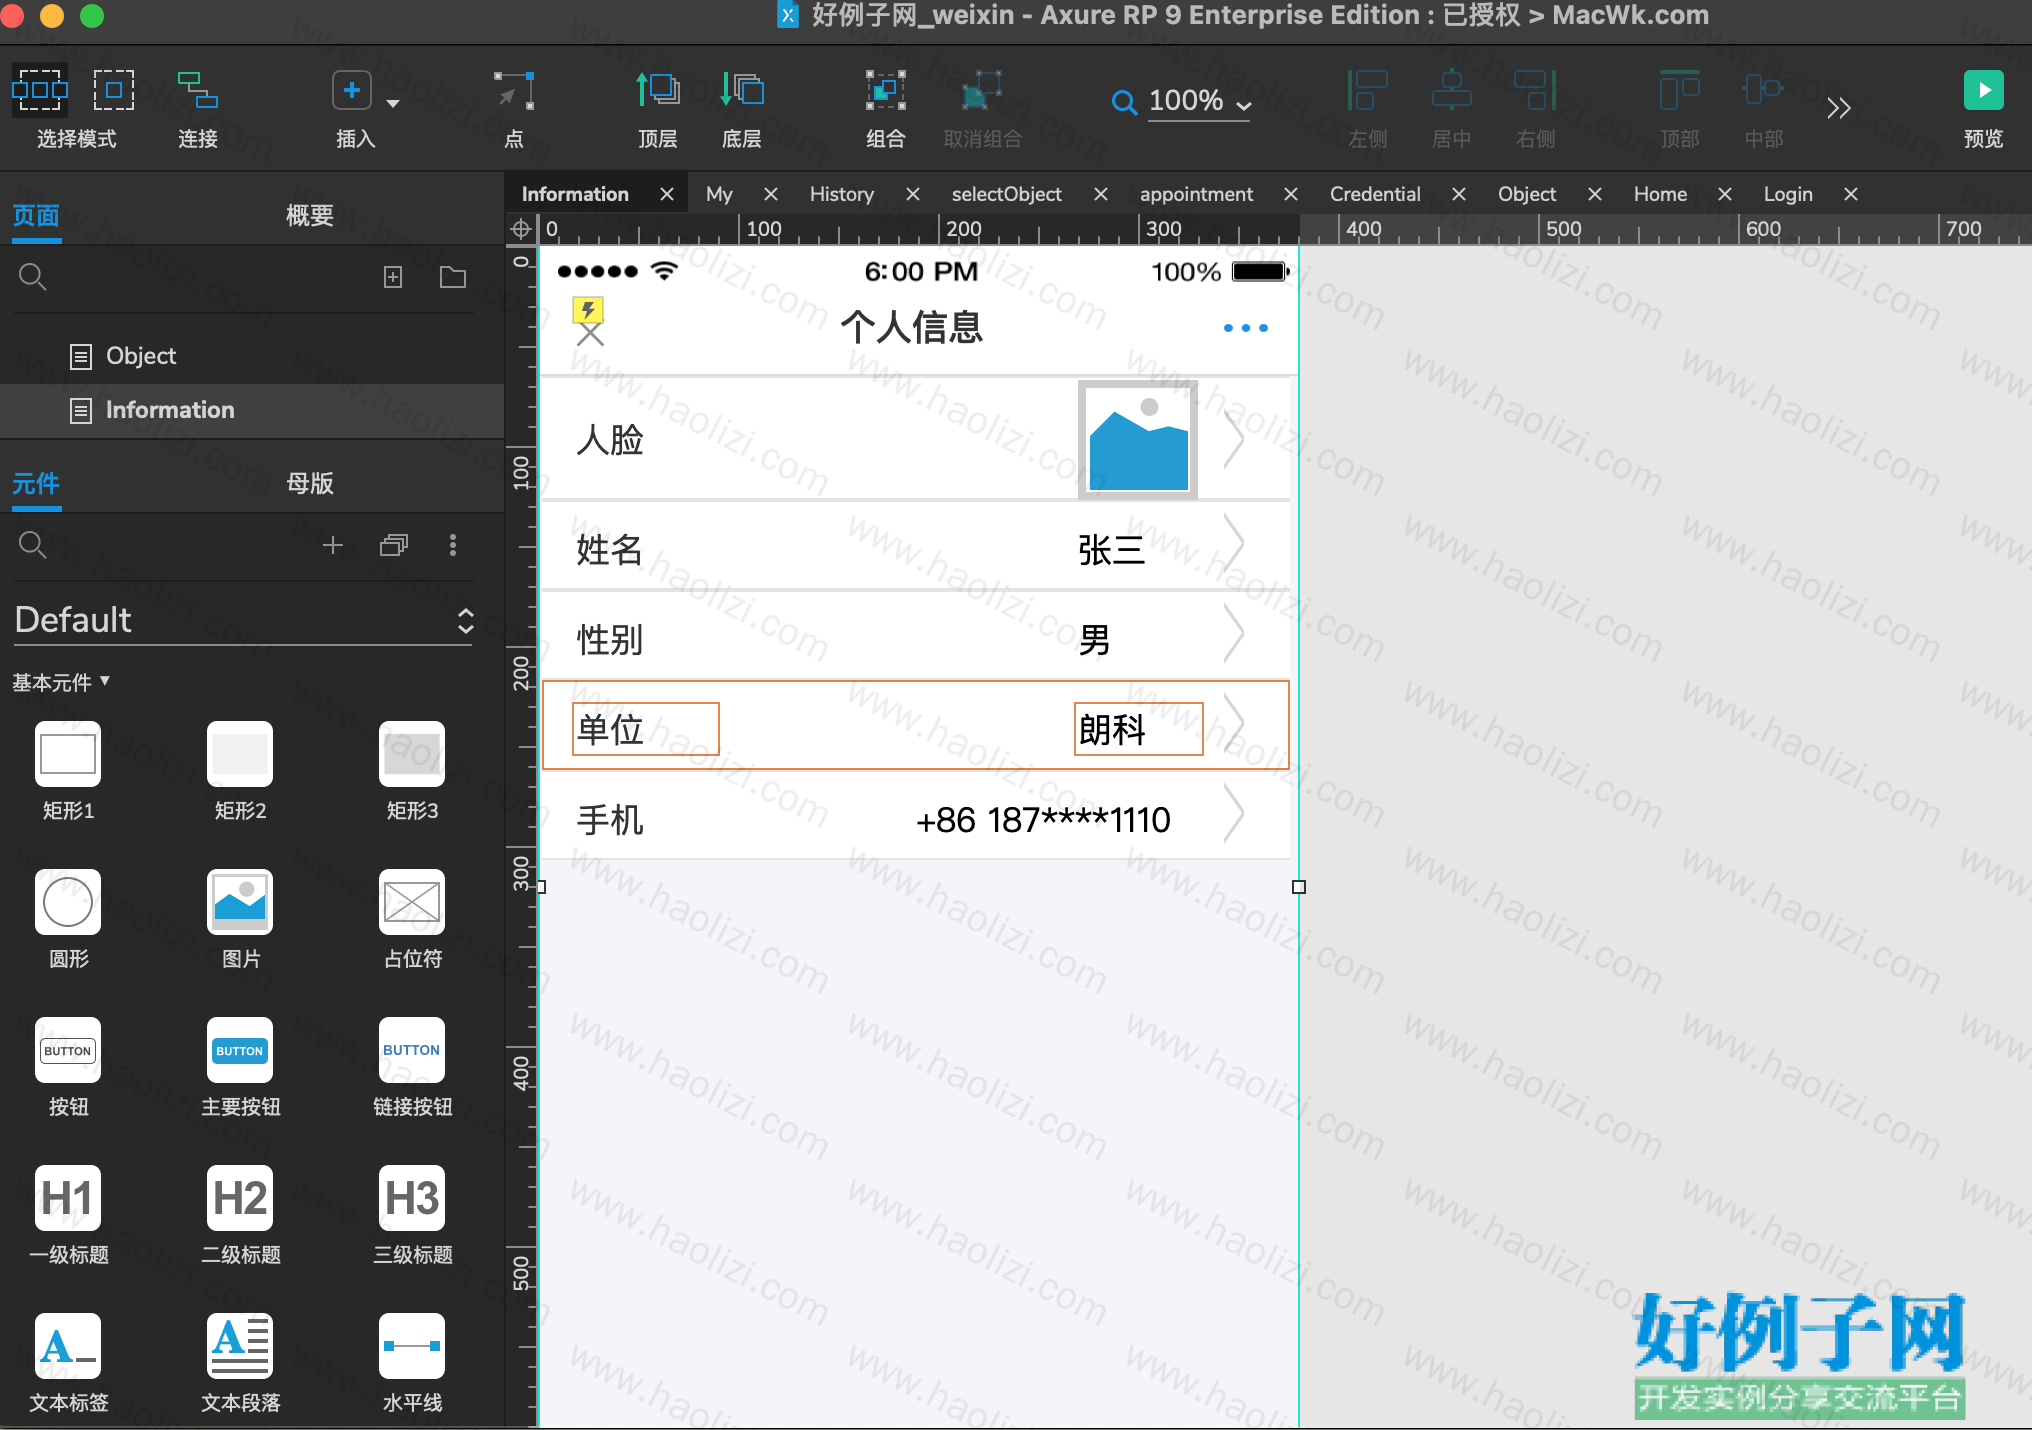Add a new page icon
Image resolution: width=2032 pixels, height=1430 pixels.
pyautogui.click(x=393, y=277)
